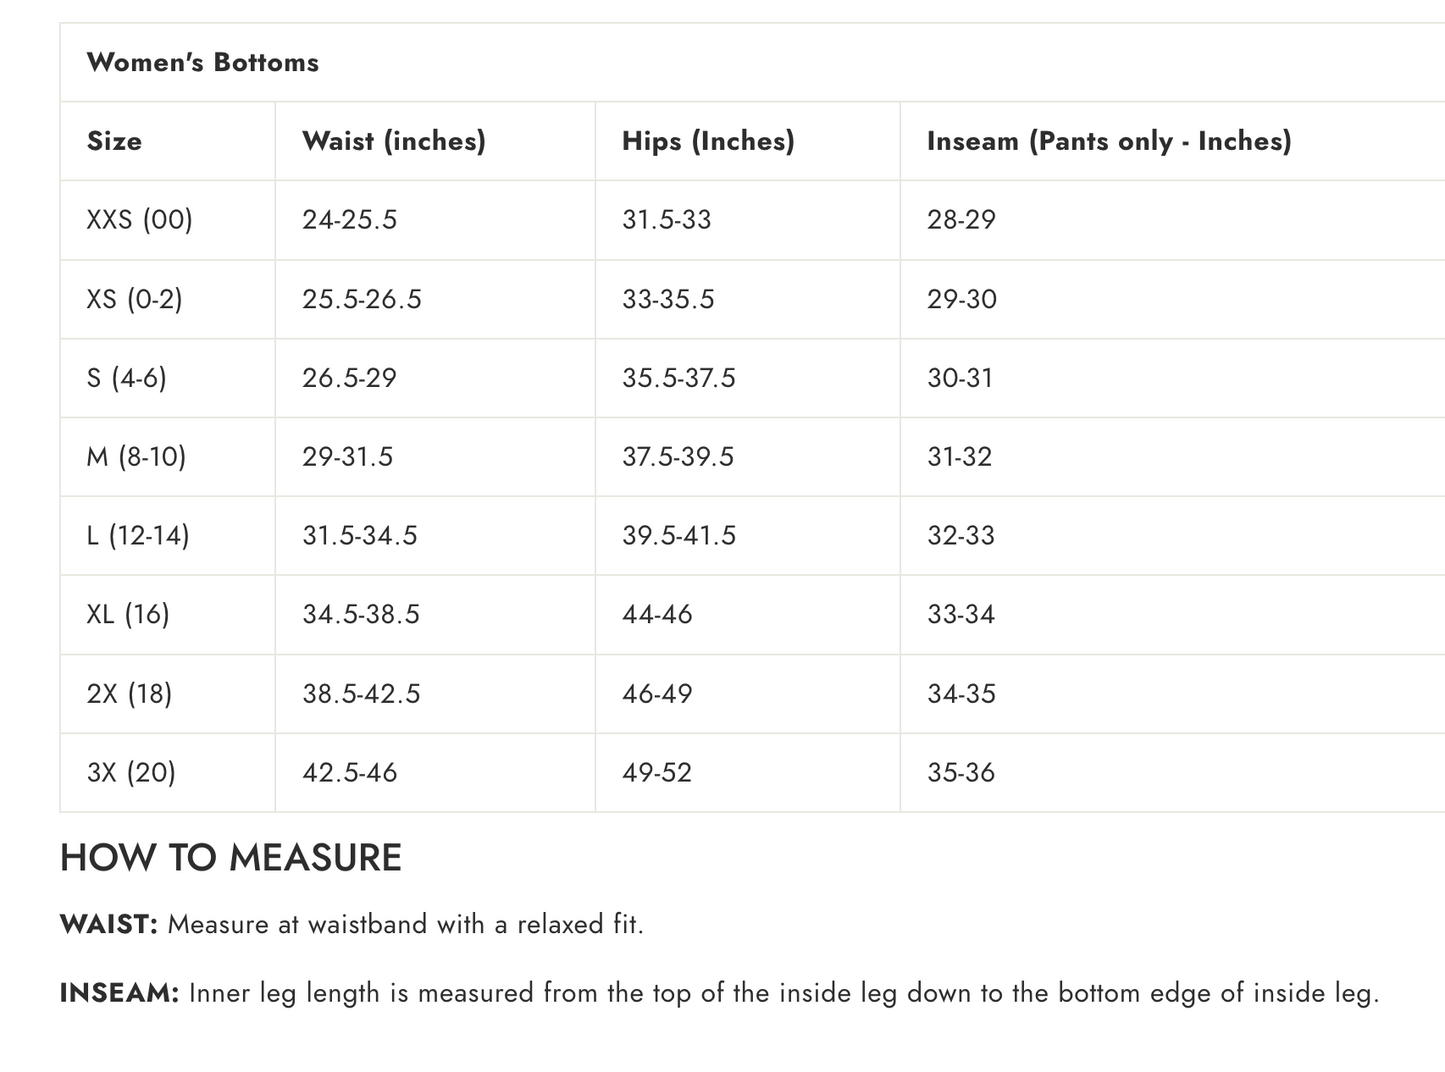Select the 2X (18) size cell

click(129, 694)
